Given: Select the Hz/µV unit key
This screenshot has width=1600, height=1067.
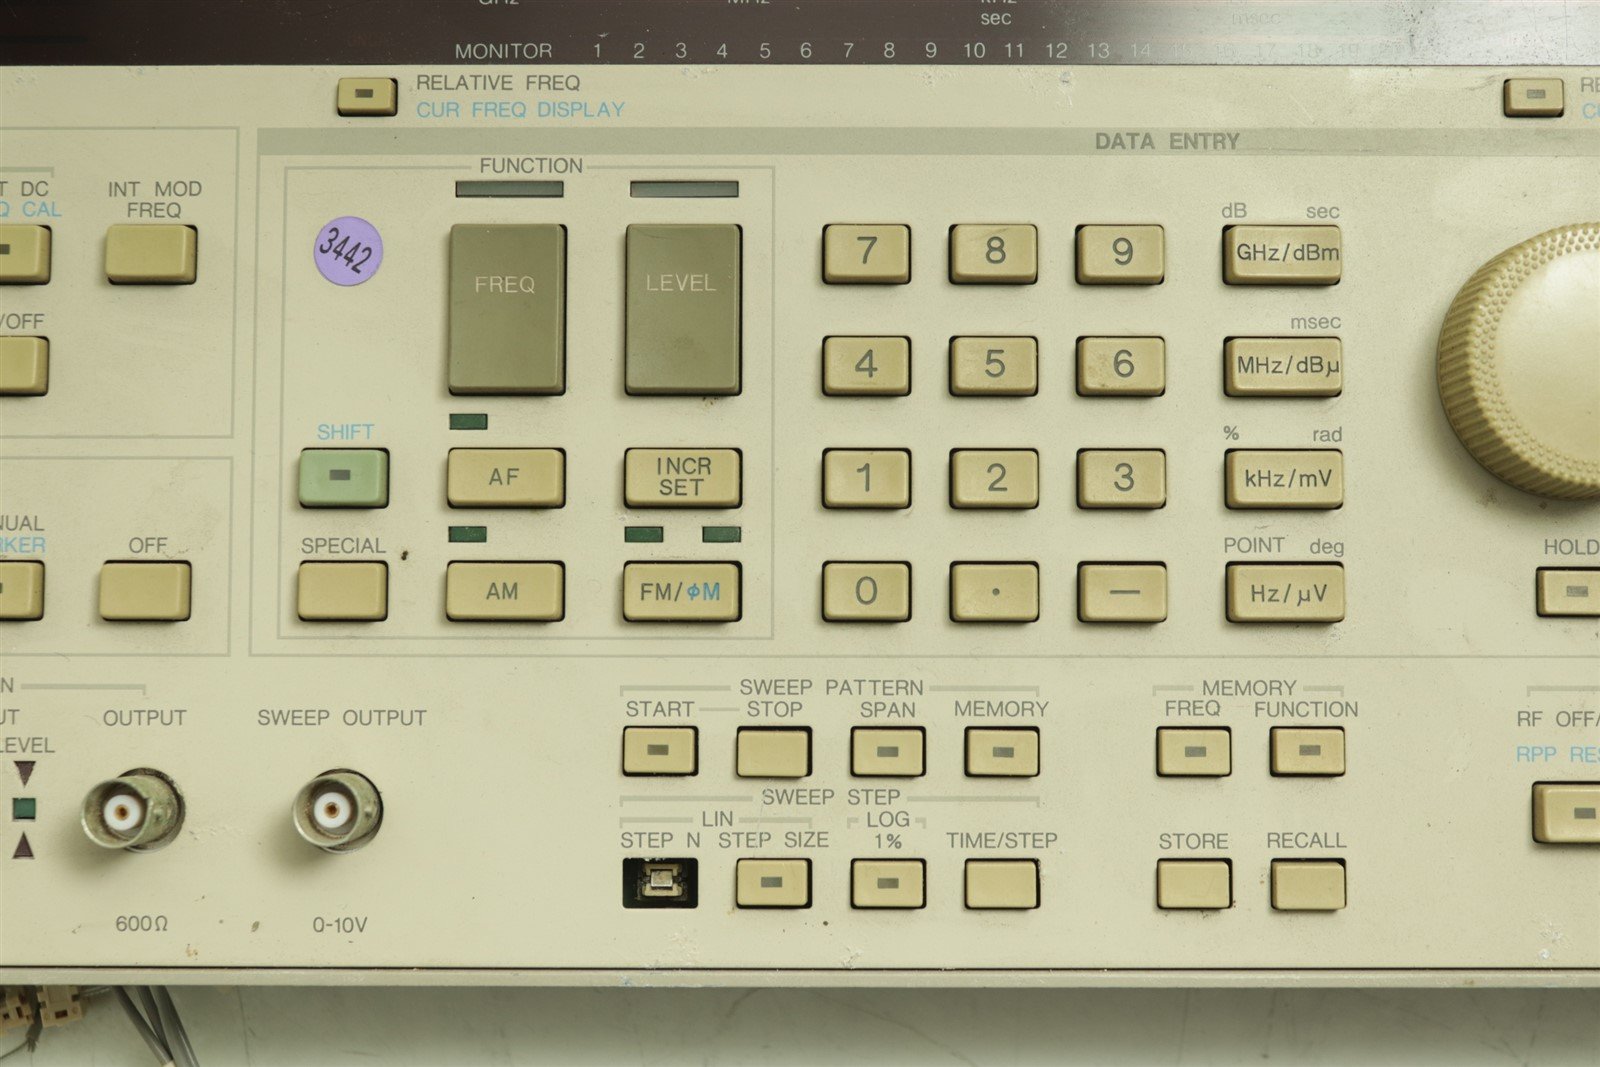Looking at the screenshot, I should pos(1285,593).
